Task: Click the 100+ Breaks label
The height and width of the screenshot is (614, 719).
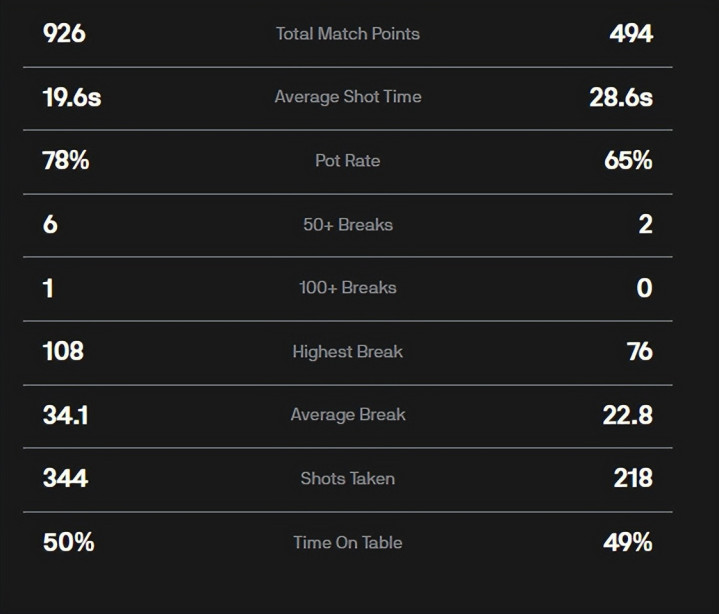Action: (347, 288)
